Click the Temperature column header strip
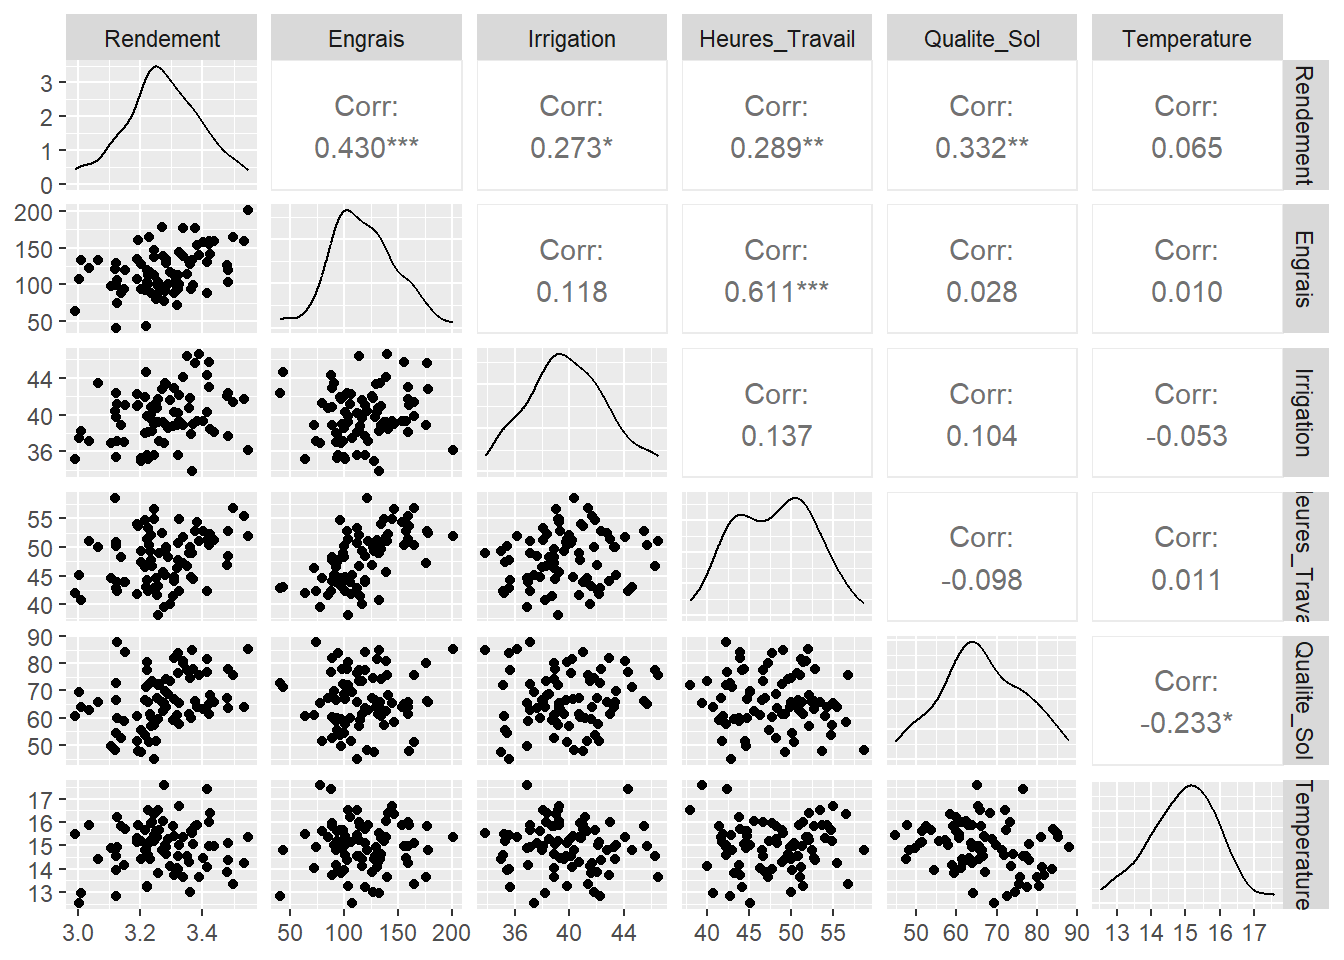The width and height of the screenshot is (1344, 960). coord(1187,39)
